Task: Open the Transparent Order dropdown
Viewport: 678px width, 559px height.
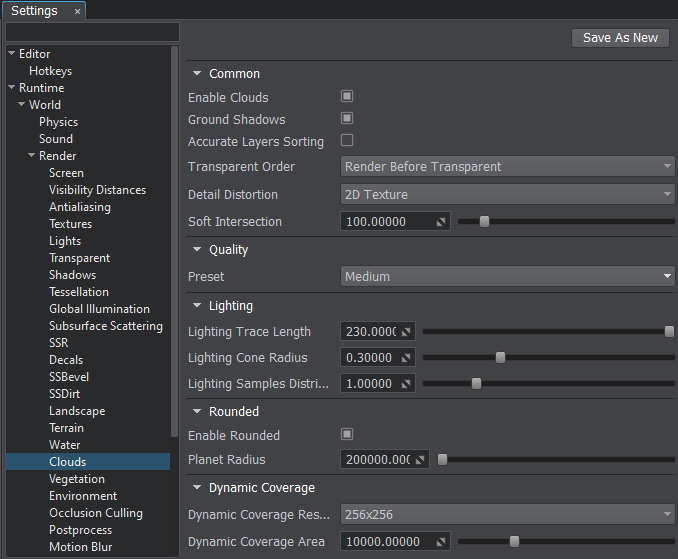Action: [x=508, y=167]
